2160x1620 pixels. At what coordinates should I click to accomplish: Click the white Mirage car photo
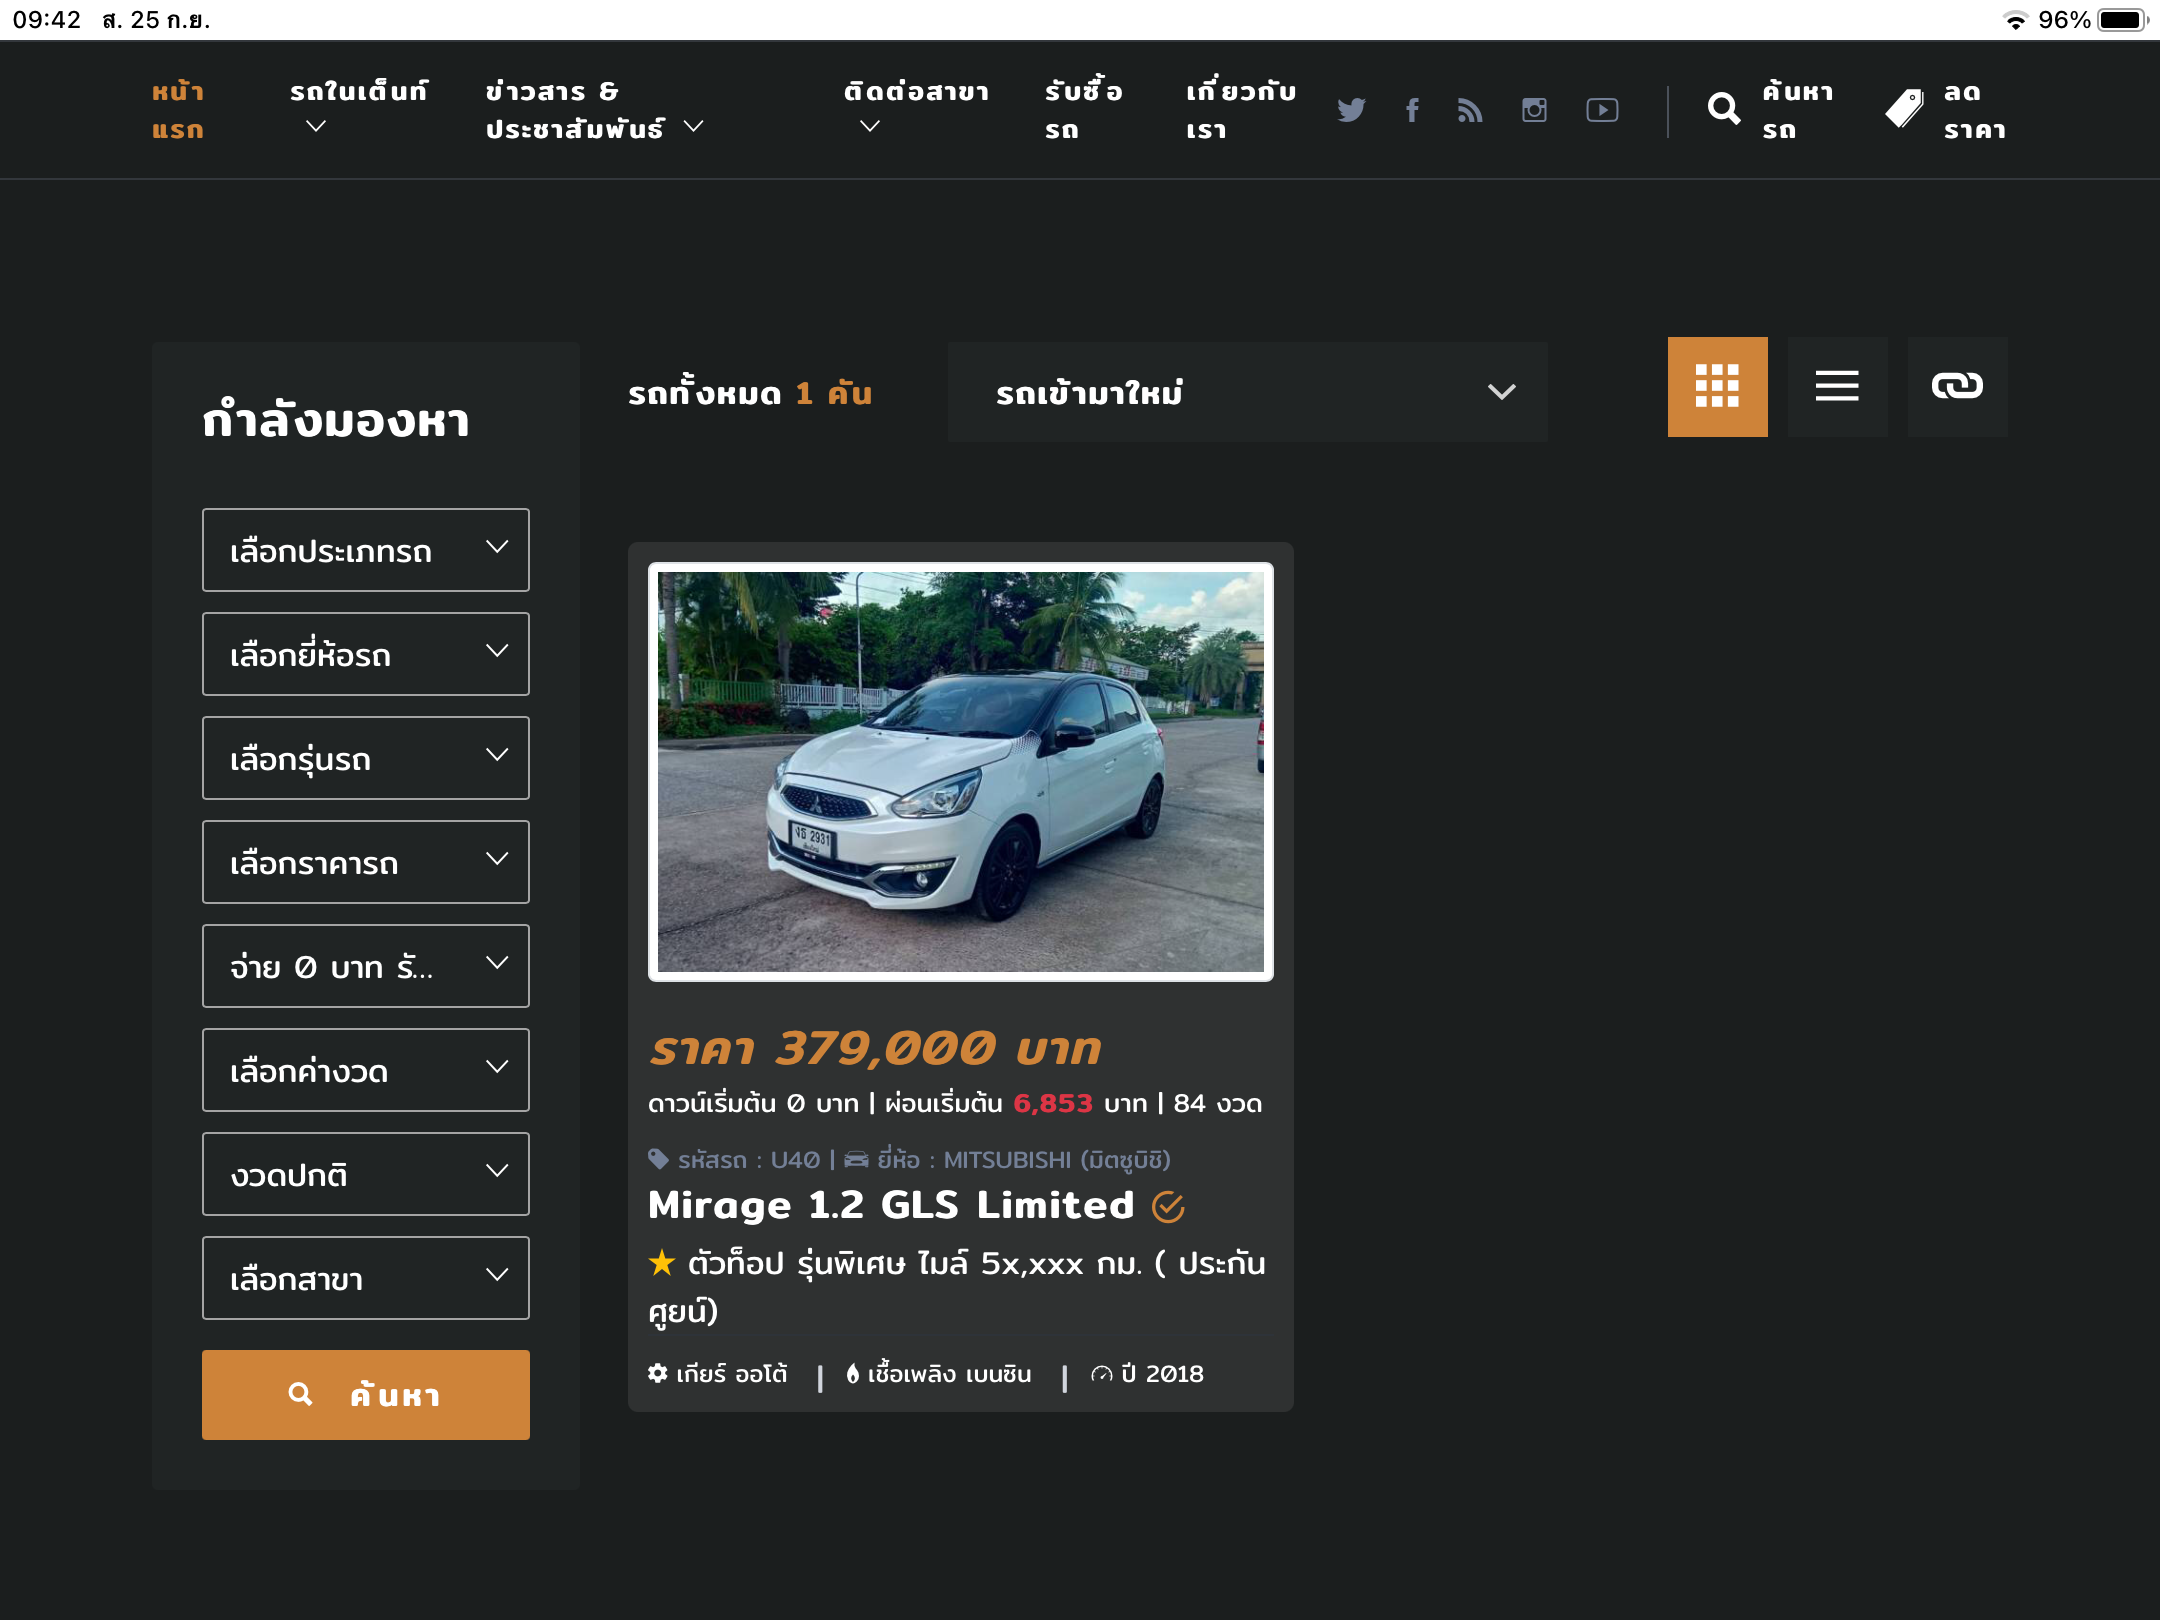960,771
